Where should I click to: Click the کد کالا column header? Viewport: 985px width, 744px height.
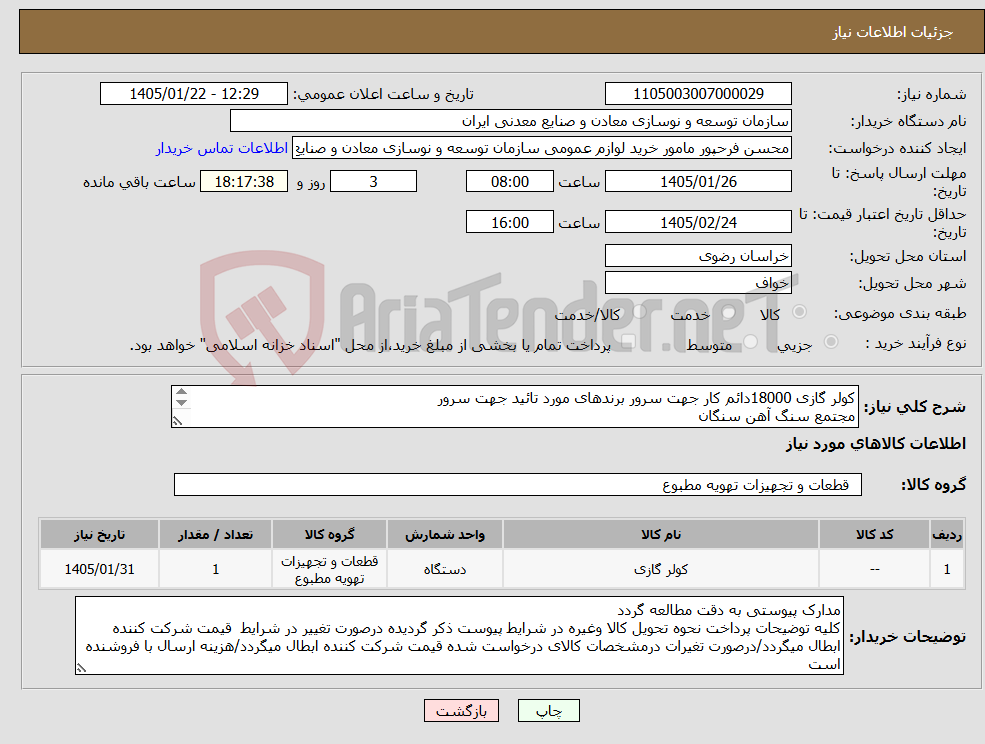click(874, 534)
